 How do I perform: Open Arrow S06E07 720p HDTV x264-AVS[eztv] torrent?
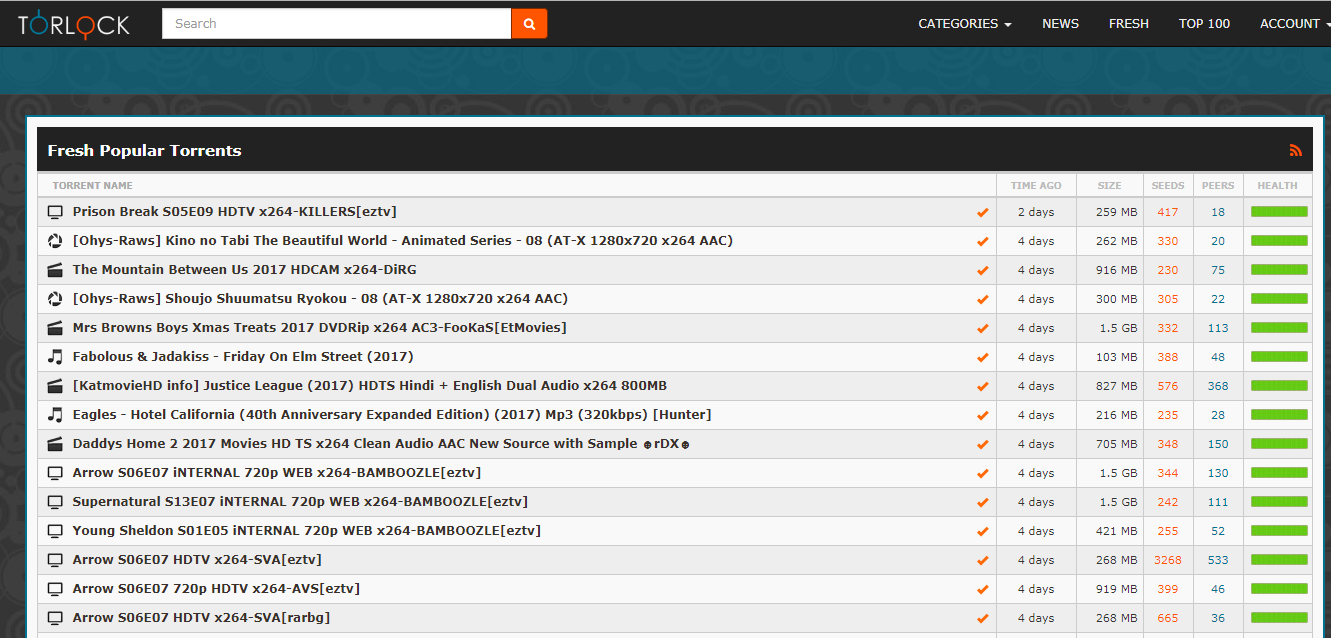(216, 589)
